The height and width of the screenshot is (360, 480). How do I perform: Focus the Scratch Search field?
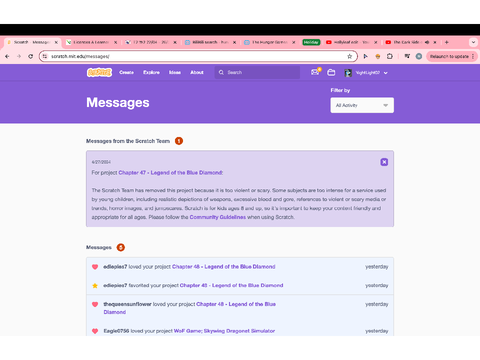pyautogui.click(x=257, y=72)
